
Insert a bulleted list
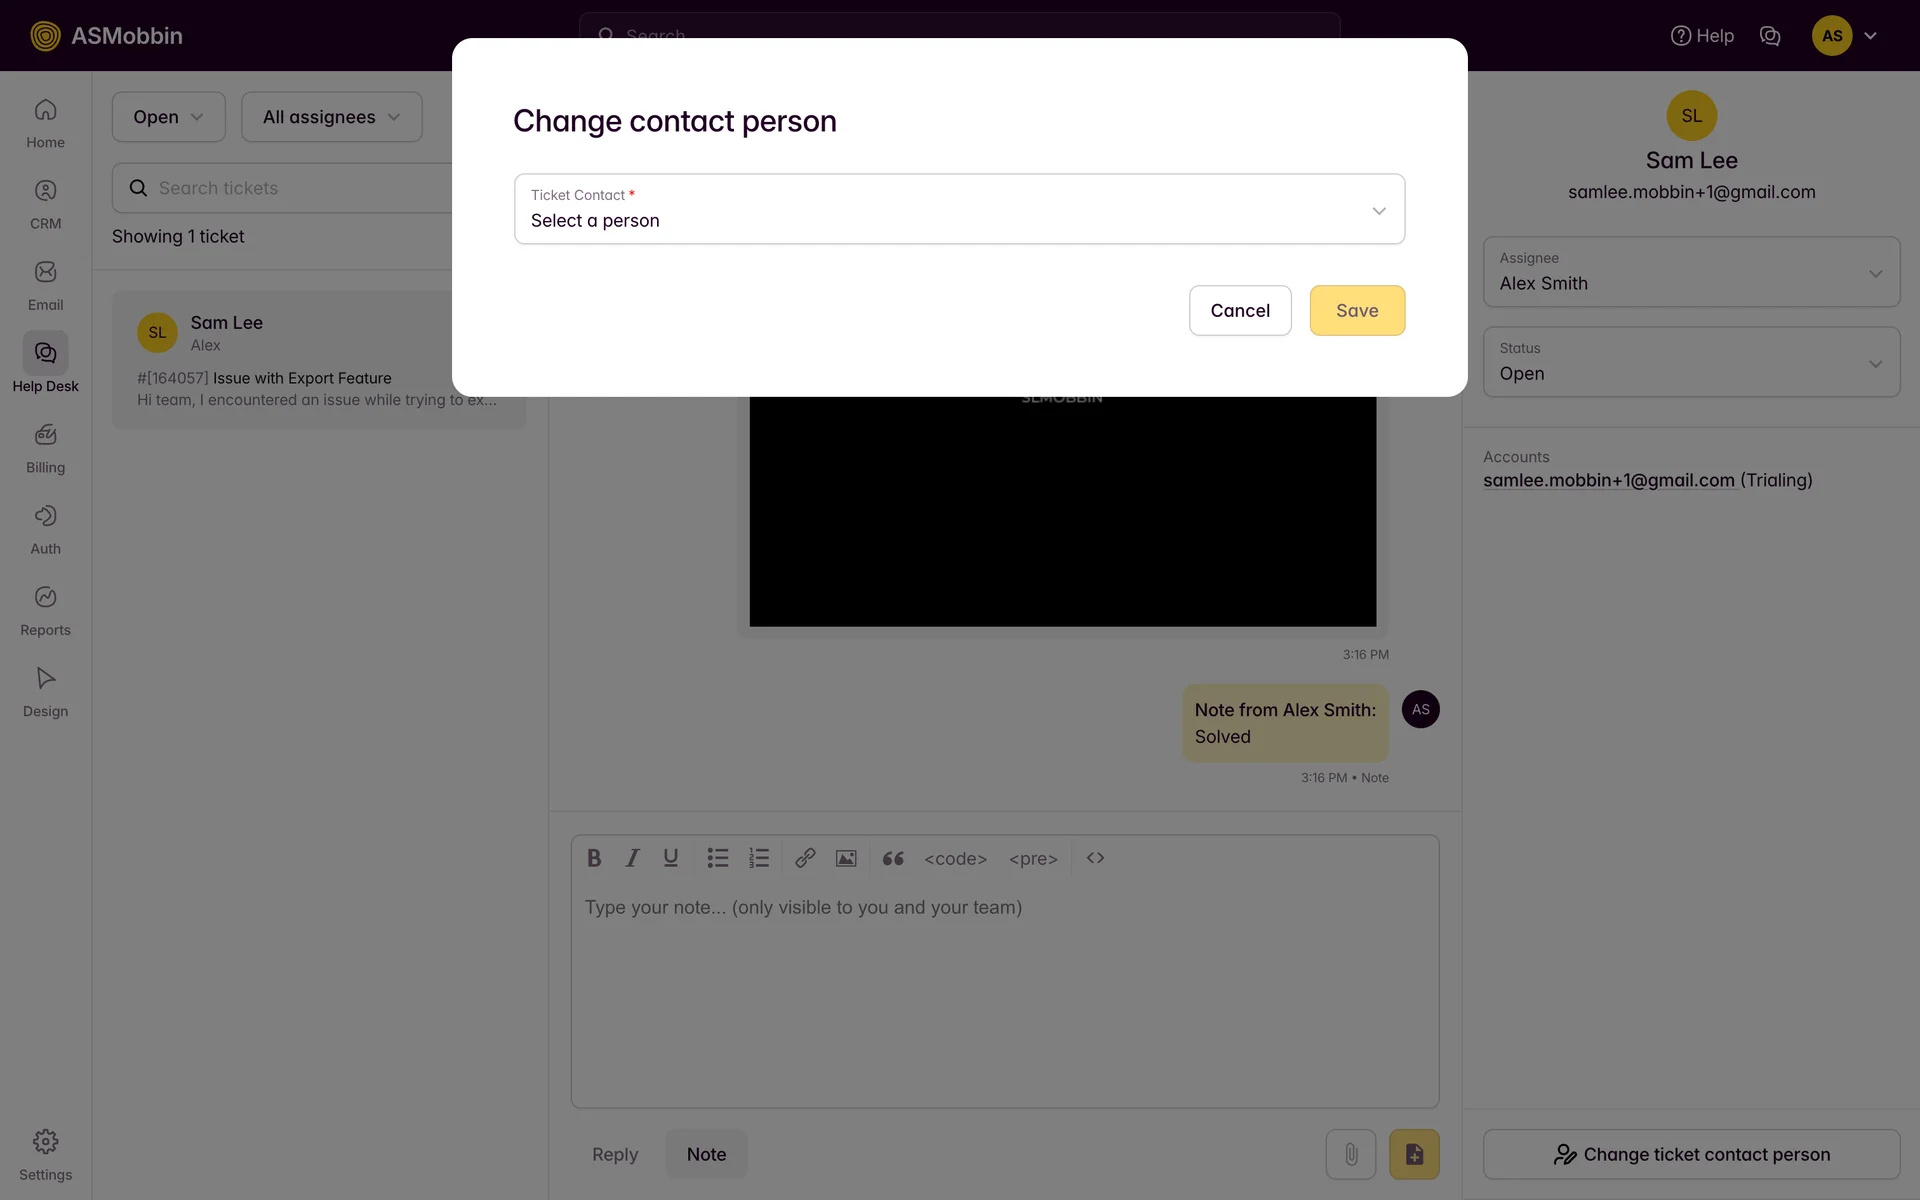(x=717, y=858)
